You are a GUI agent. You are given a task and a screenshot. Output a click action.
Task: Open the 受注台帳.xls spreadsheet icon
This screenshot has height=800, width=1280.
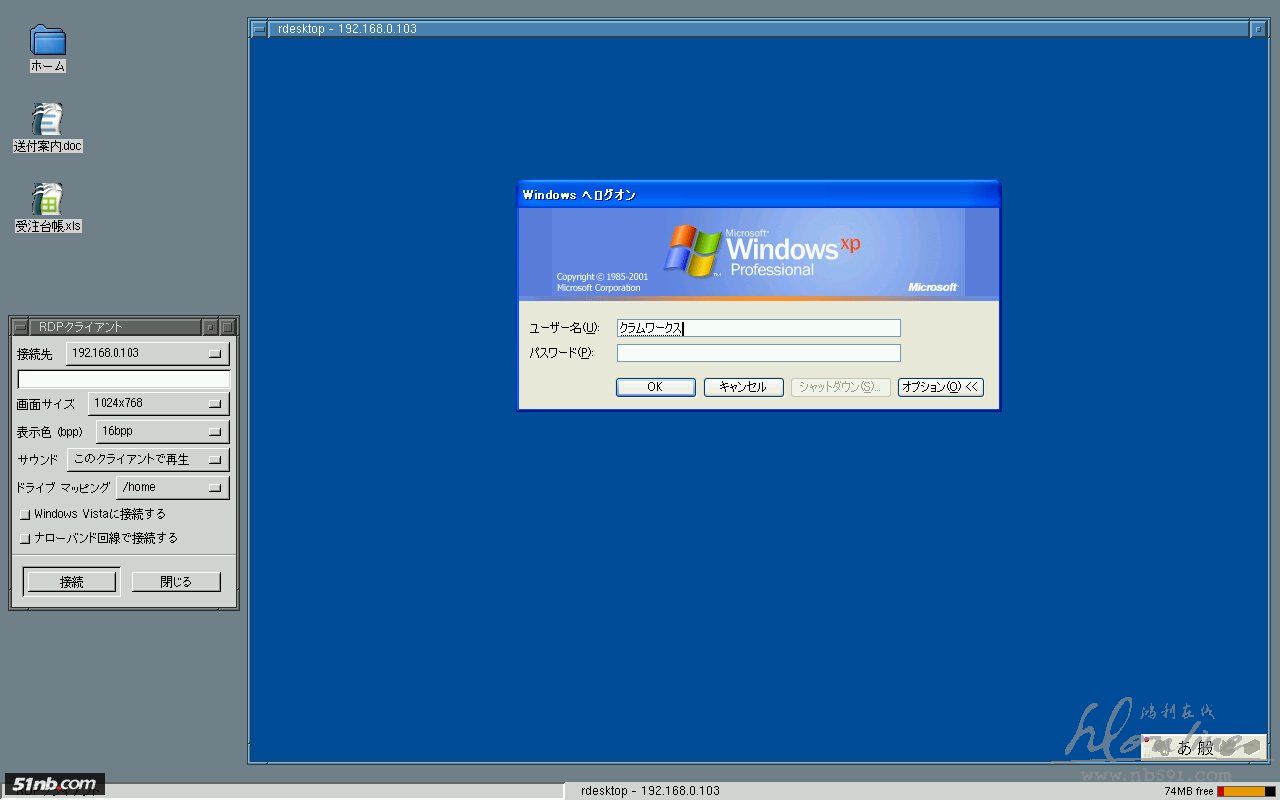[x=47, y=199]
